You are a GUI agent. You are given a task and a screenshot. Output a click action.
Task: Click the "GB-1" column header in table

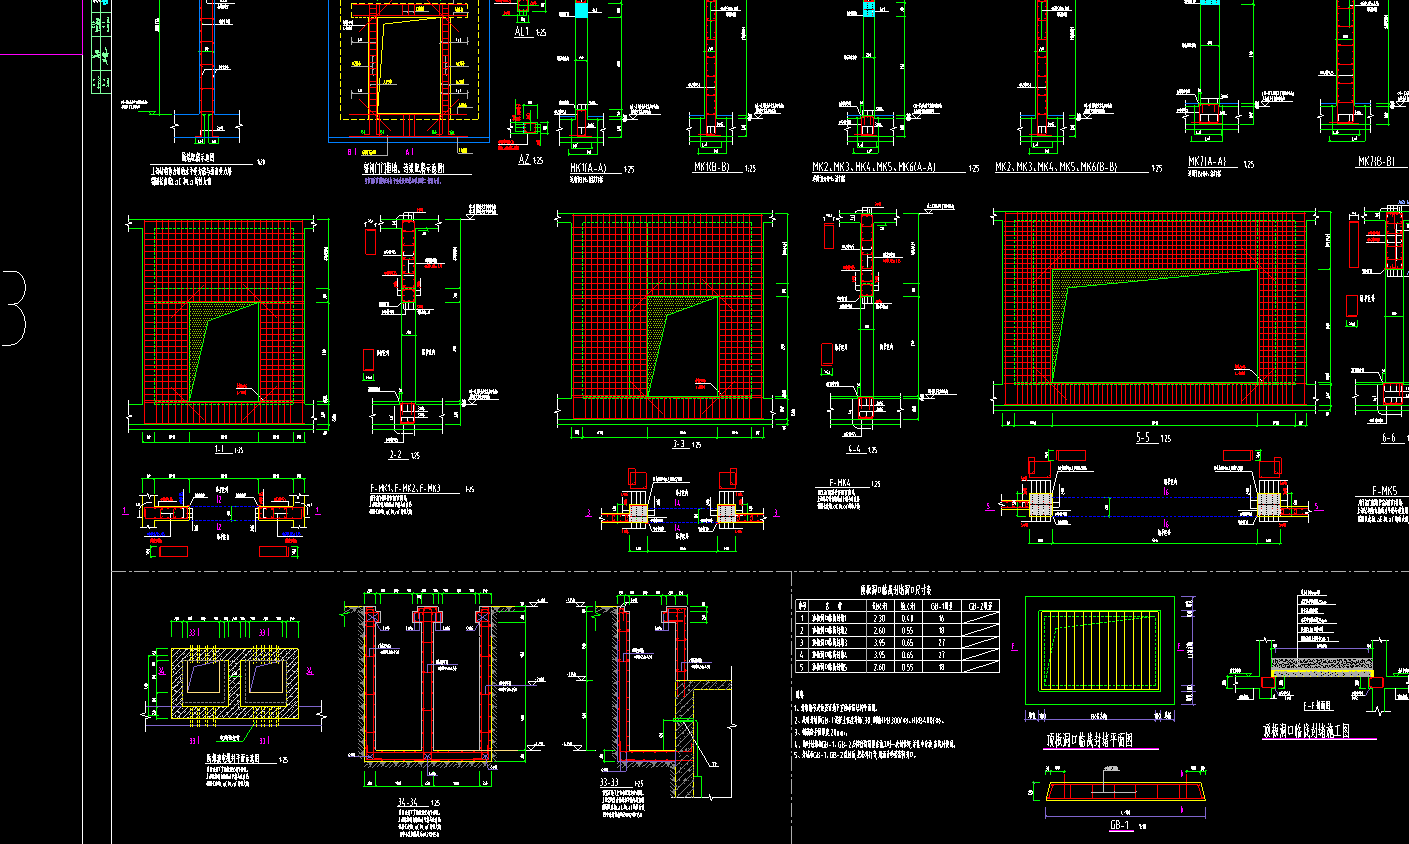coord(942,606)
